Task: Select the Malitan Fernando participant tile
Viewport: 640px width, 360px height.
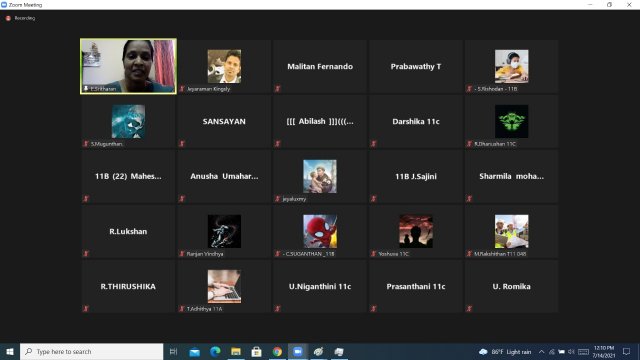Action: (x=320, y=66)
